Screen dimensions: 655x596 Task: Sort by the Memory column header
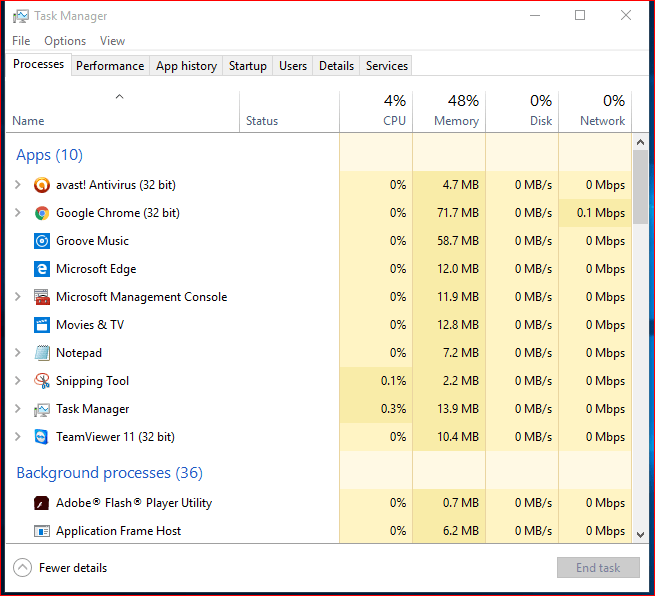pyautogui.click(x=449, y=112)
